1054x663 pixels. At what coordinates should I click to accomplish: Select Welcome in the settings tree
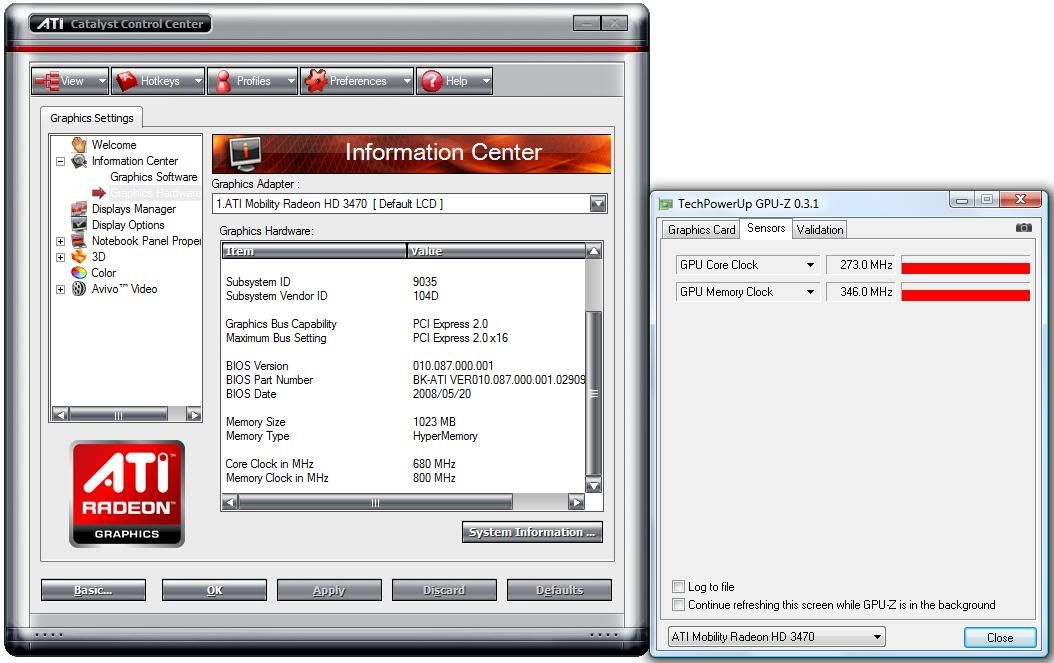click(x=114, y=145)
